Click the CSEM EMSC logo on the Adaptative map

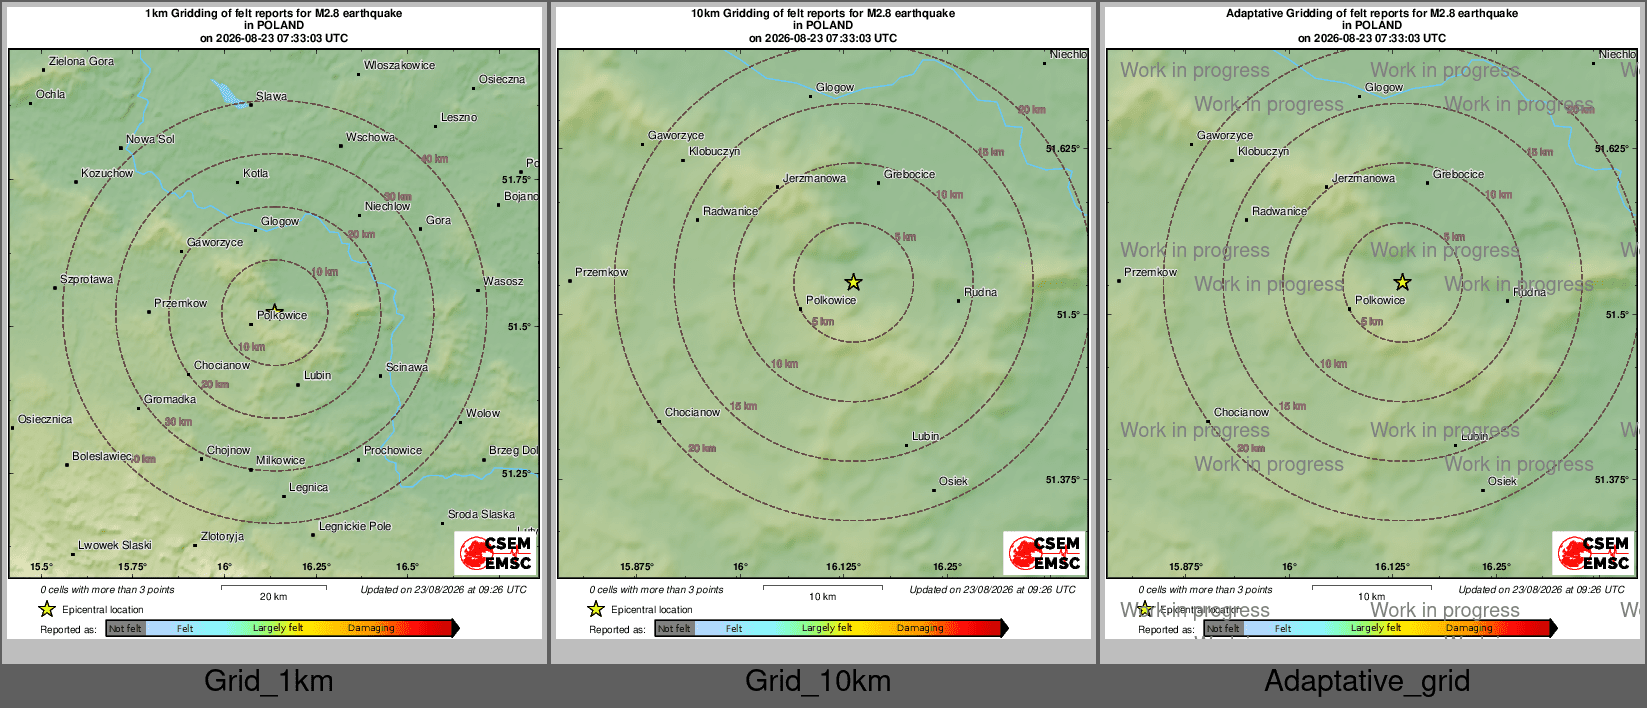click(x=1594, y=552)
